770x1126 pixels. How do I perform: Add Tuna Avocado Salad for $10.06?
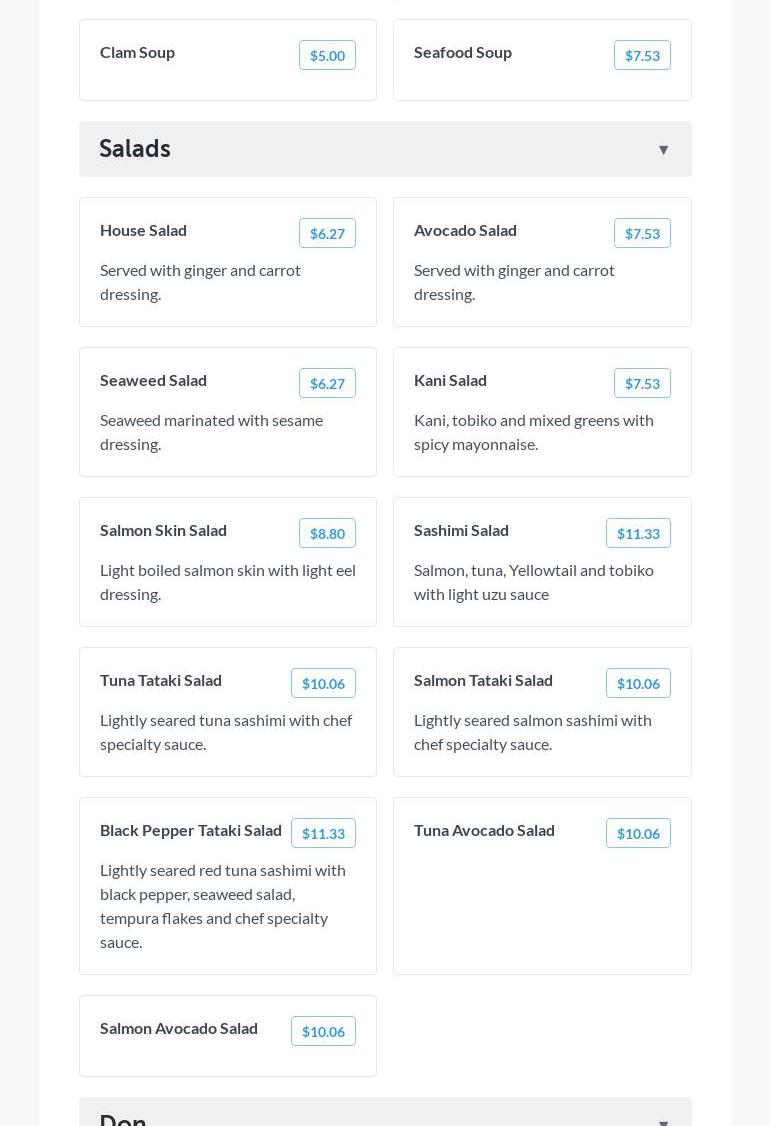[638, 834]
